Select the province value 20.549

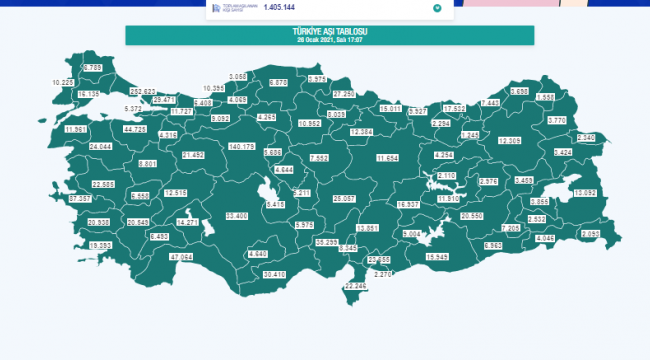click(138, 223)
